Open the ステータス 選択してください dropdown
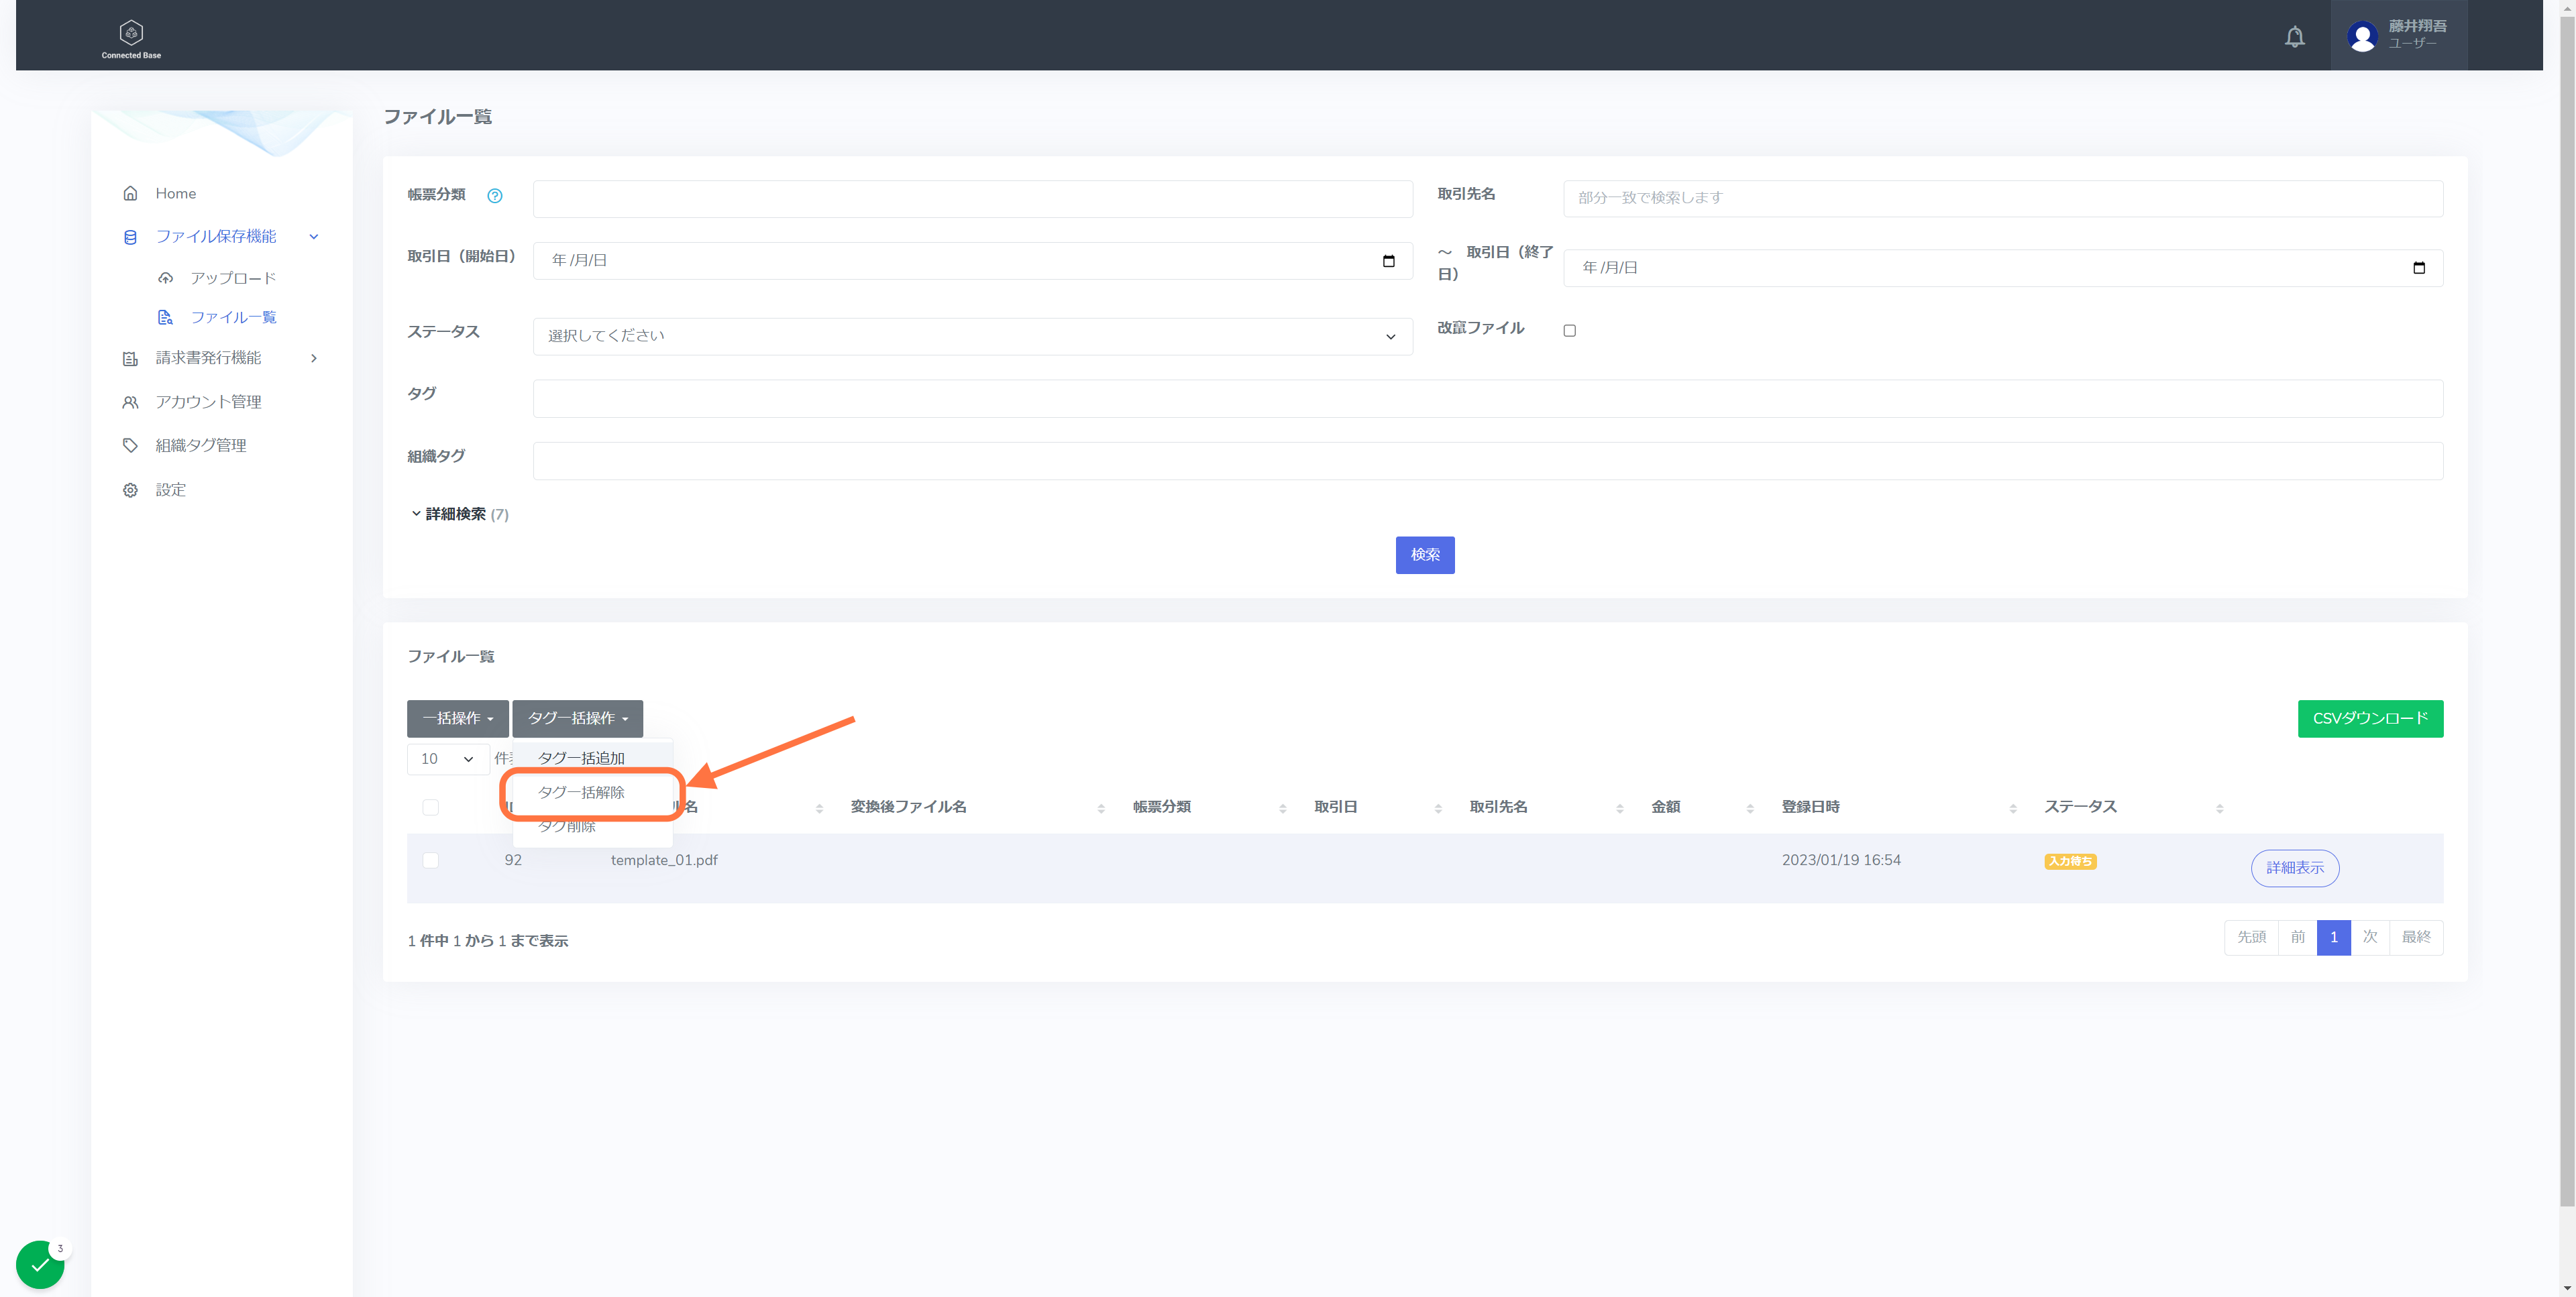This screenshot has height=1297, width=2576. [x=972, y=336]
